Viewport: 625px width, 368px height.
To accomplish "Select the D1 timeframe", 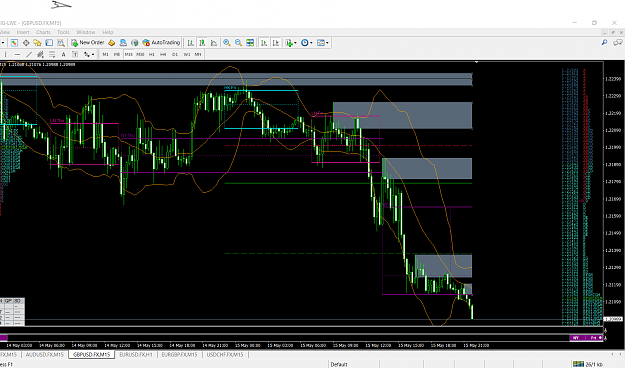I will point(175,54).
